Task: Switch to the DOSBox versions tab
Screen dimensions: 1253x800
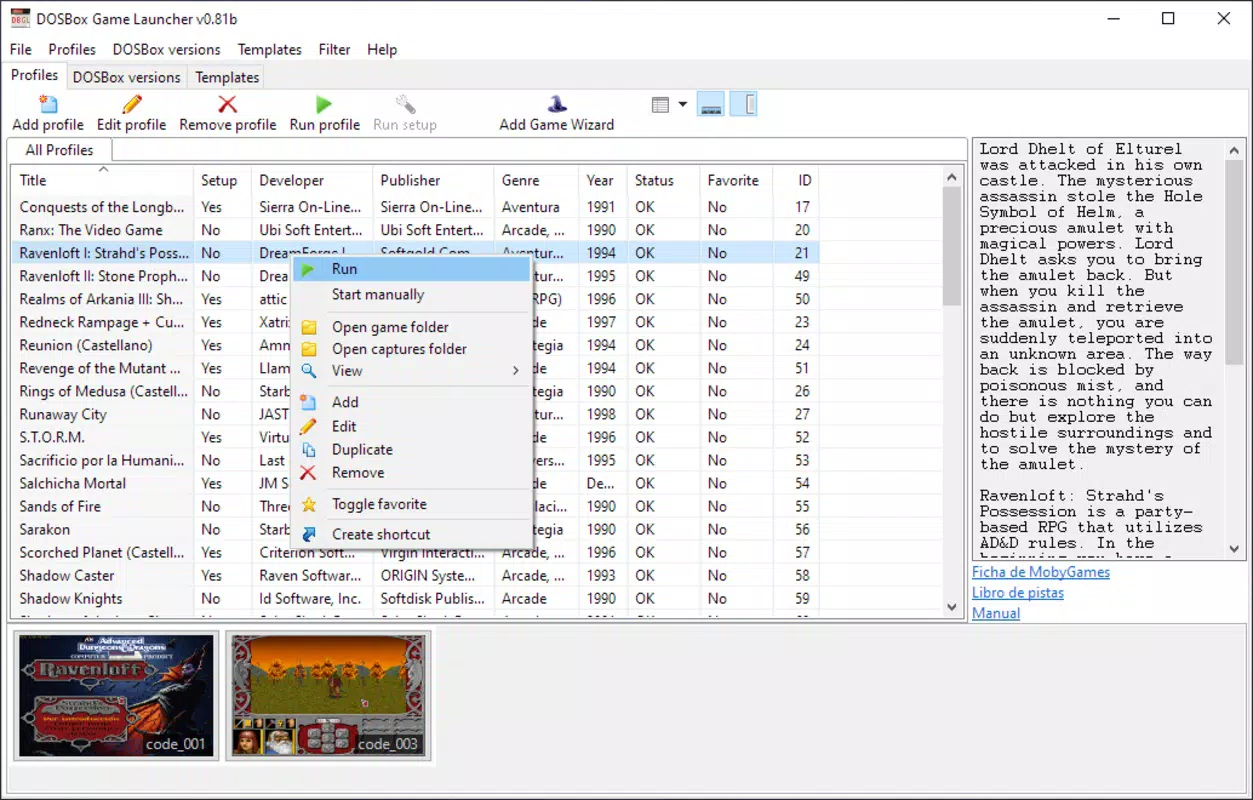Action: coord(127,77)
